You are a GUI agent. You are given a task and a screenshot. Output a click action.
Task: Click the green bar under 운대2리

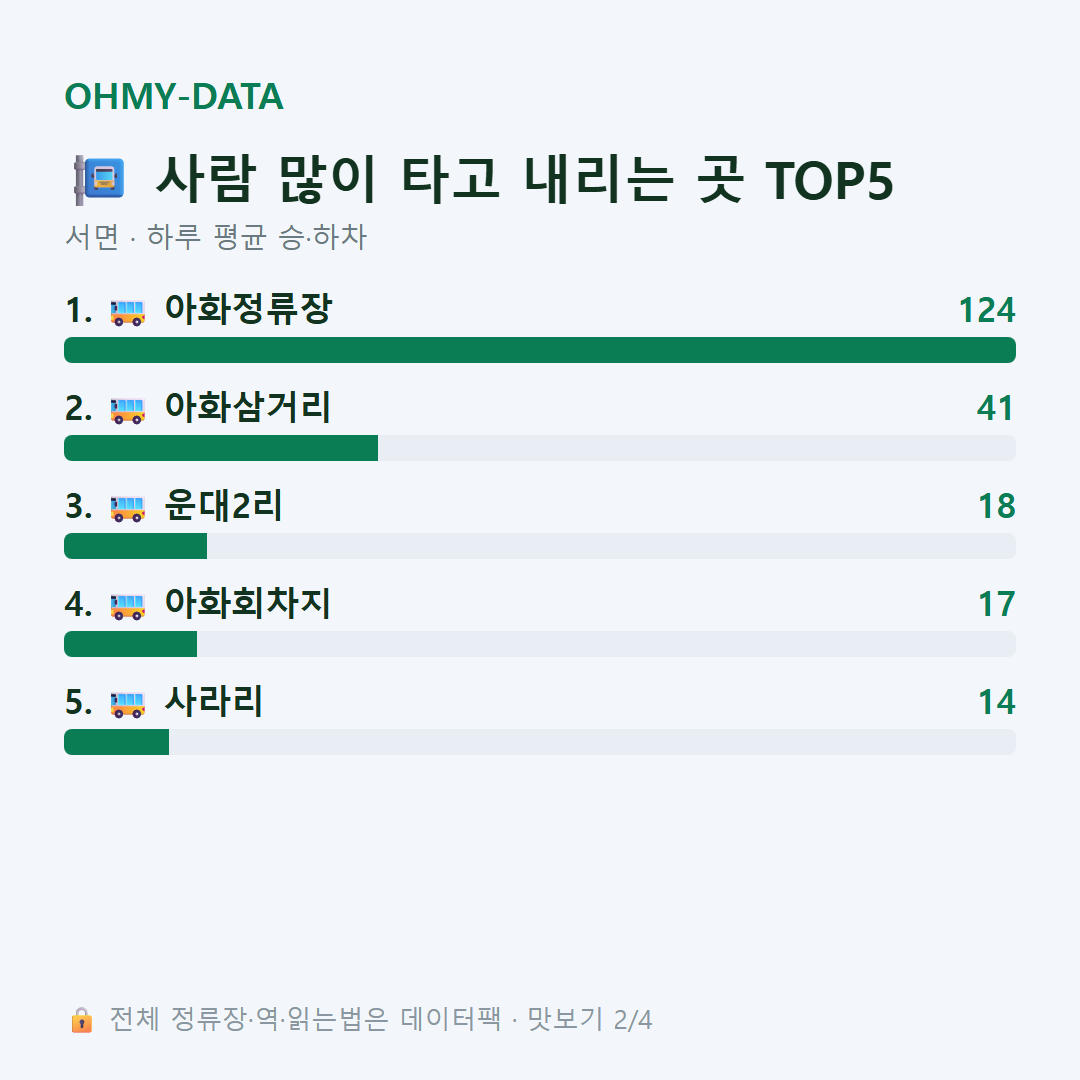click(136, 546)
